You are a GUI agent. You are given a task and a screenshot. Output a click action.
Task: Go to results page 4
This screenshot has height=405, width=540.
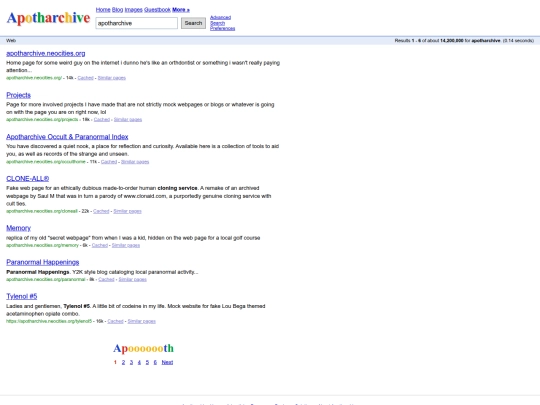(139, 362)
